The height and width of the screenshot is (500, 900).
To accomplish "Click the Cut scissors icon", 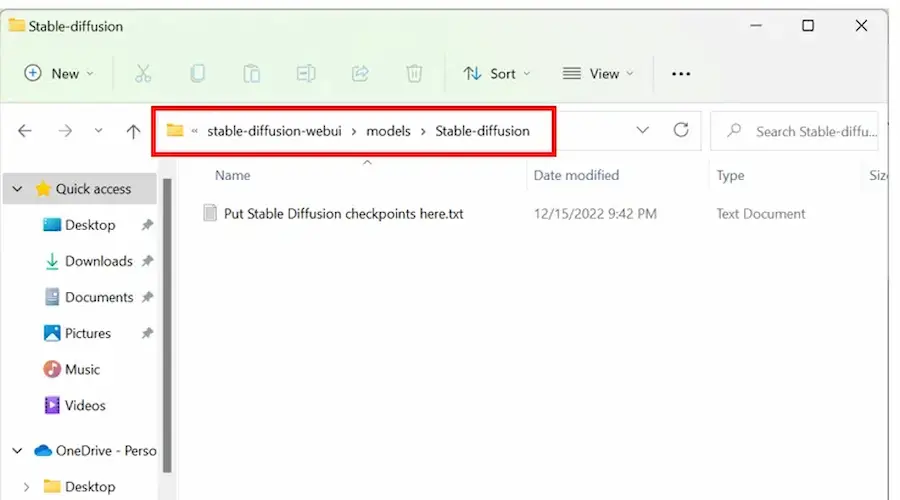I will (143, 73).
